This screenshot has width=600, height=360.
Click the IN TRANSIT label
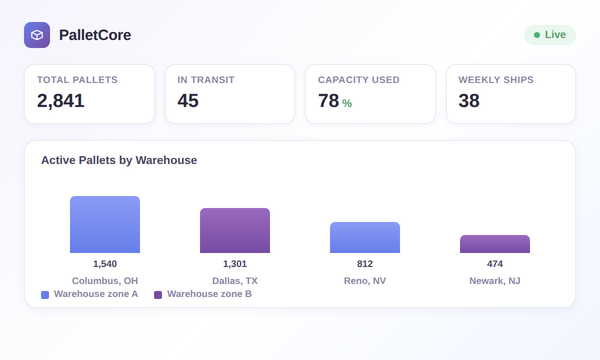pyautogui.click(x=206, y=80)
